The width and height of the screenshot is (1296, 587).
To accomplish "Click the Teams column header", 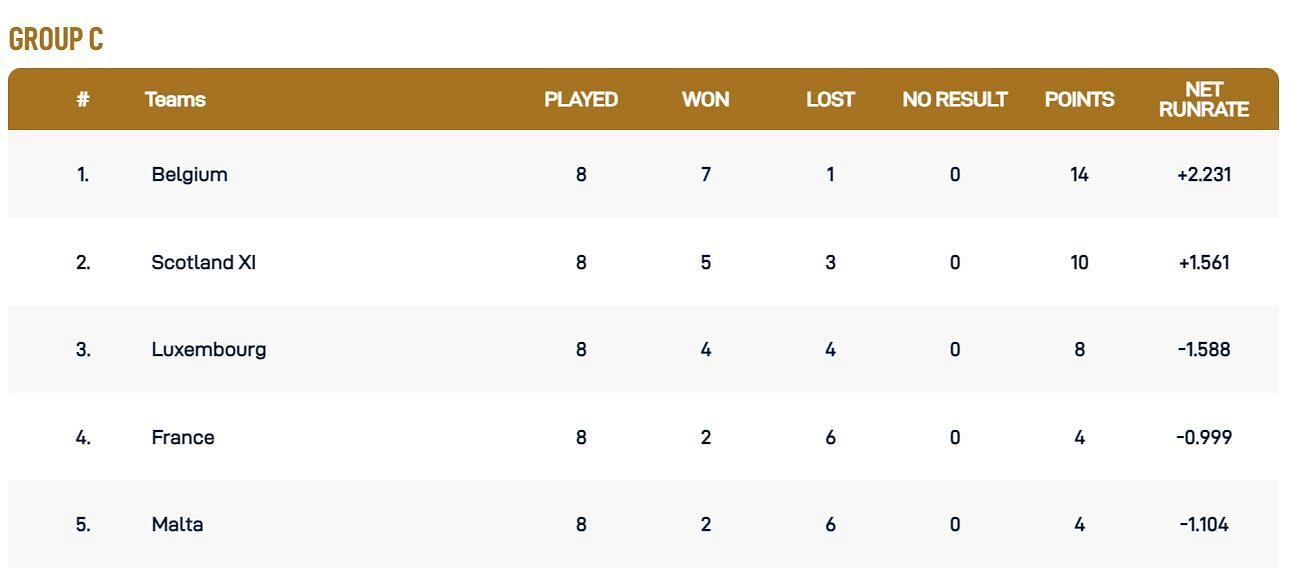I will pyautogui.click(x=175, y=99).
